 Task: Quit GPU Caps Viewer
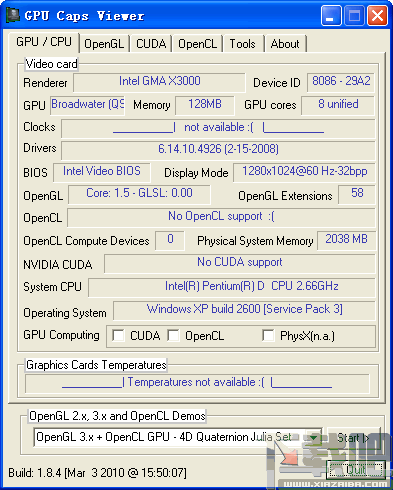point(356,469)
